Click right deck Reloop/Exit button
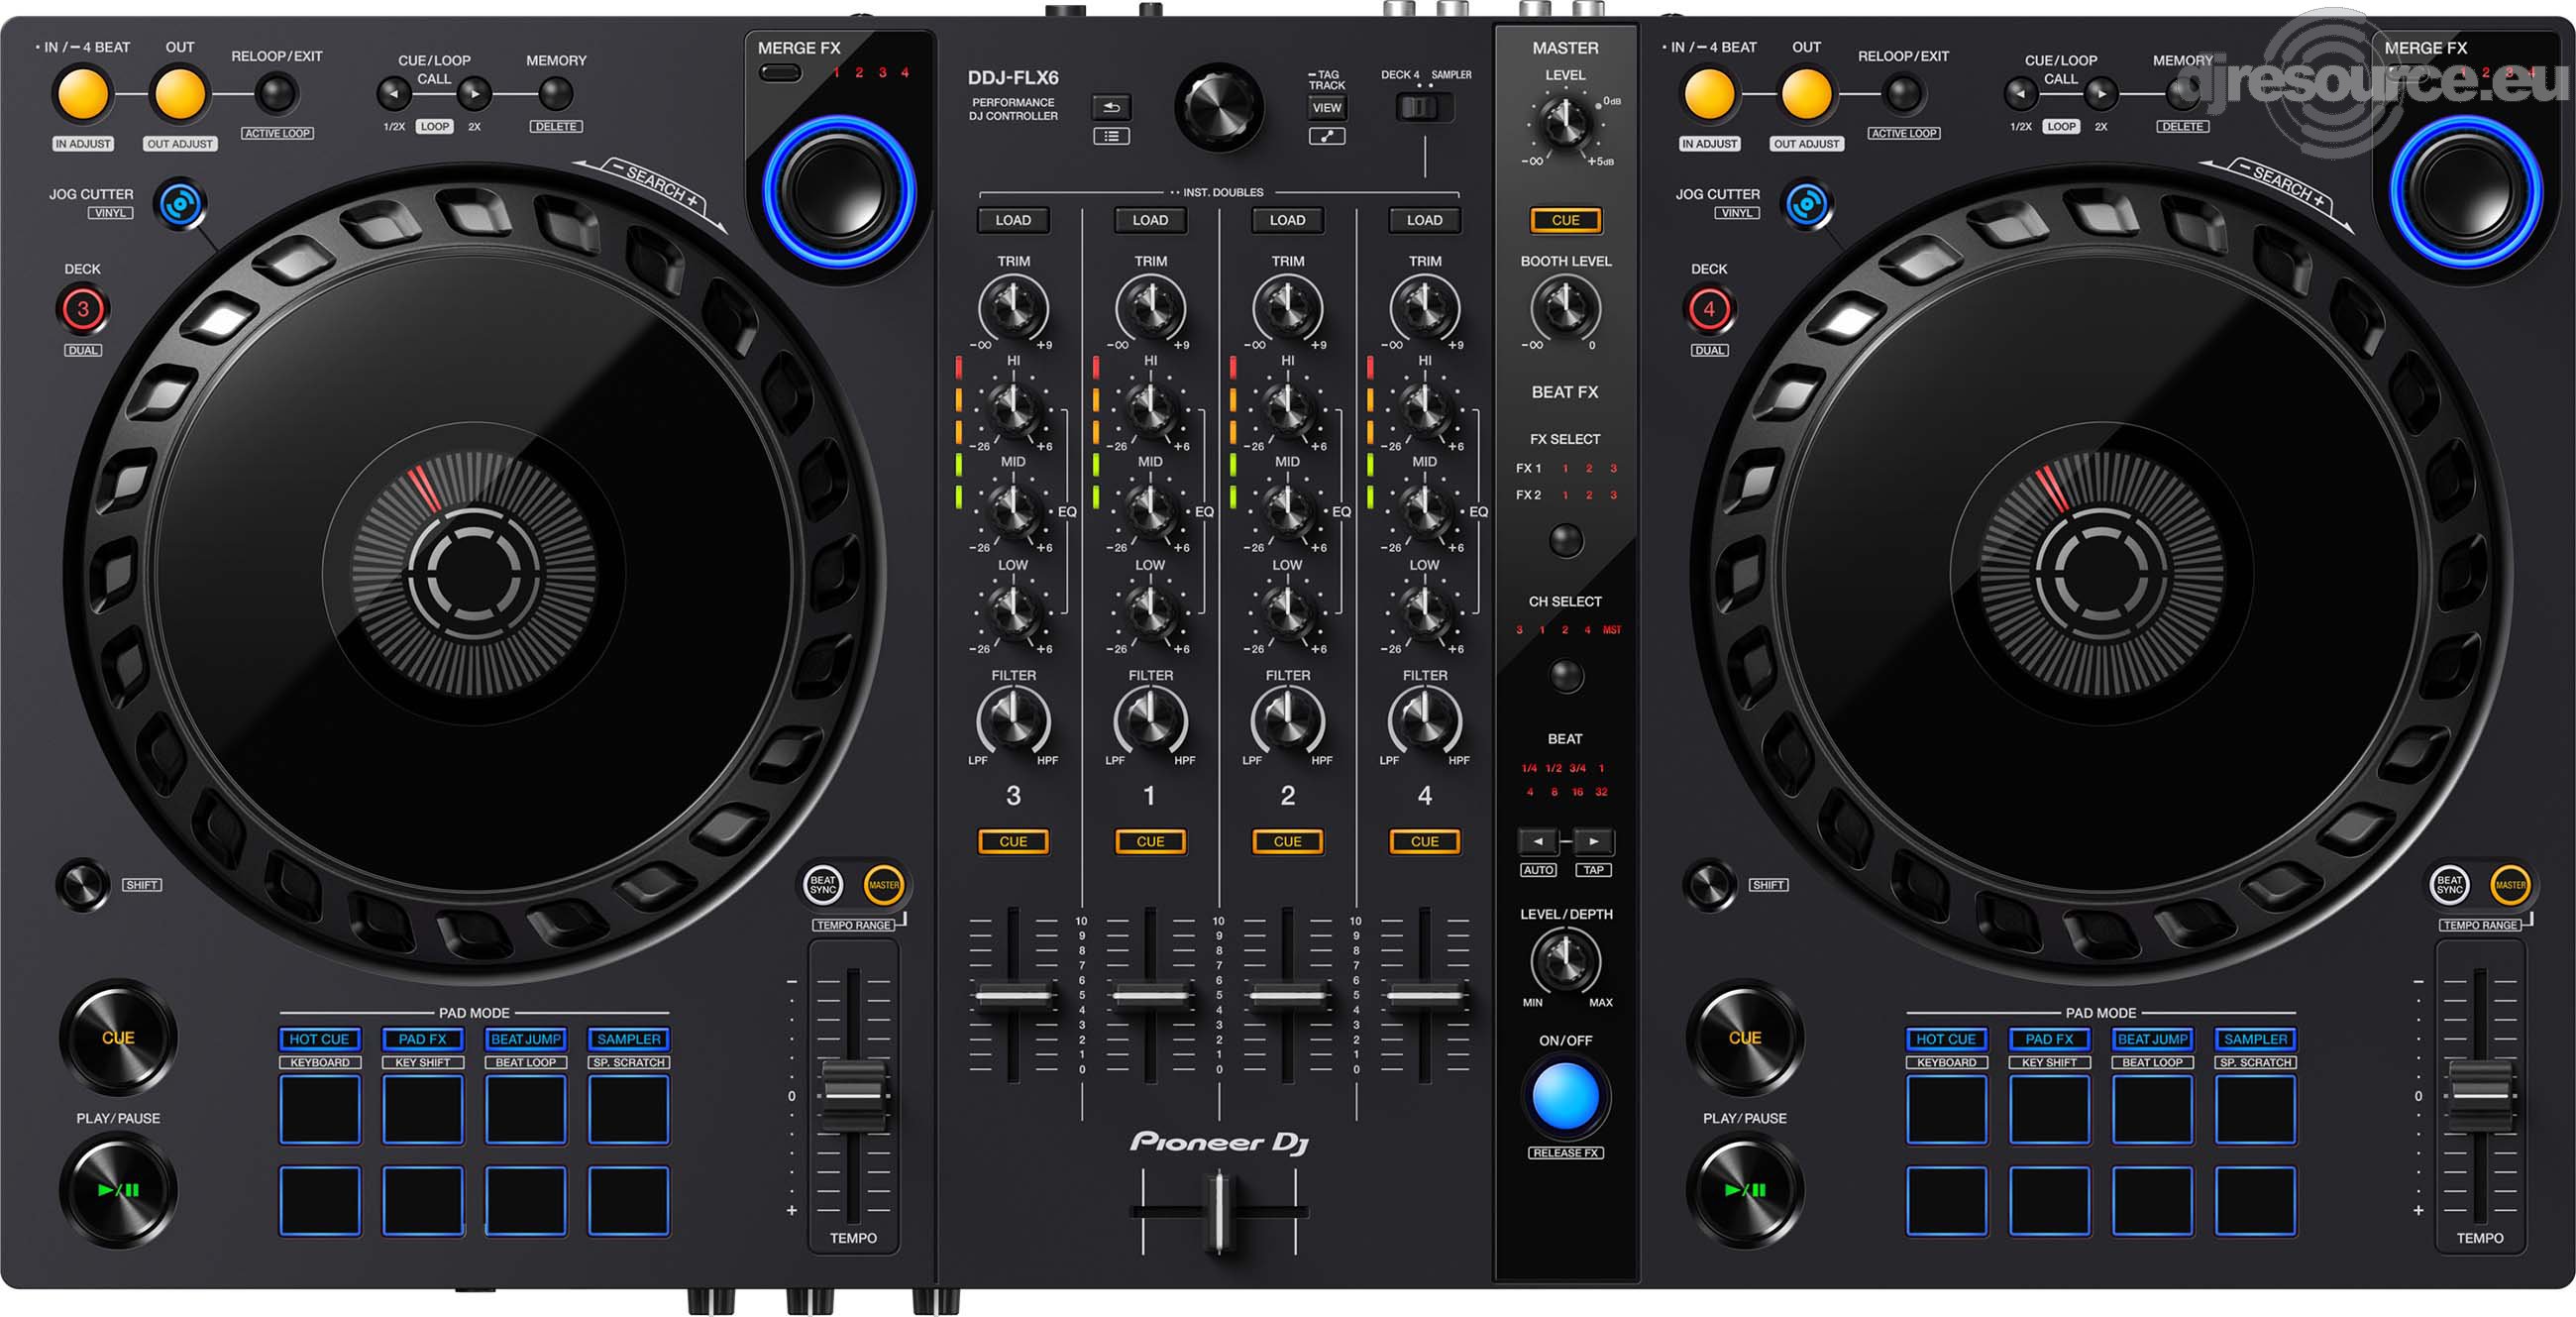Screen dimensions: 2576x1317 (1903, 94)
